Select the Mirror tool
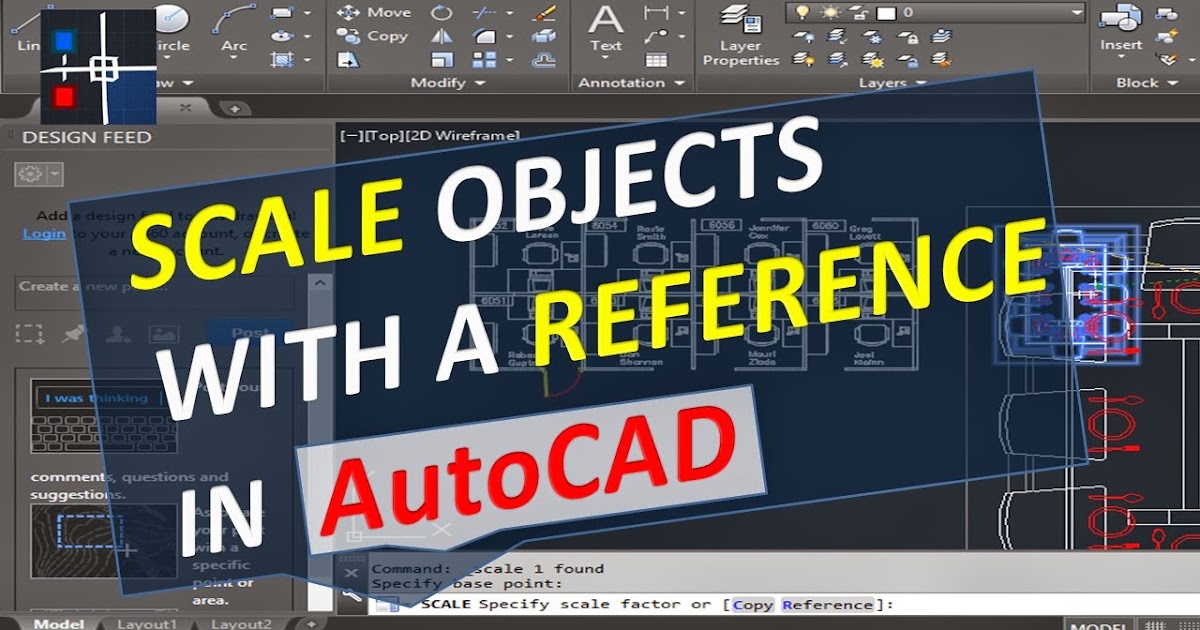 pyautogui.click(x=442, y=36)
